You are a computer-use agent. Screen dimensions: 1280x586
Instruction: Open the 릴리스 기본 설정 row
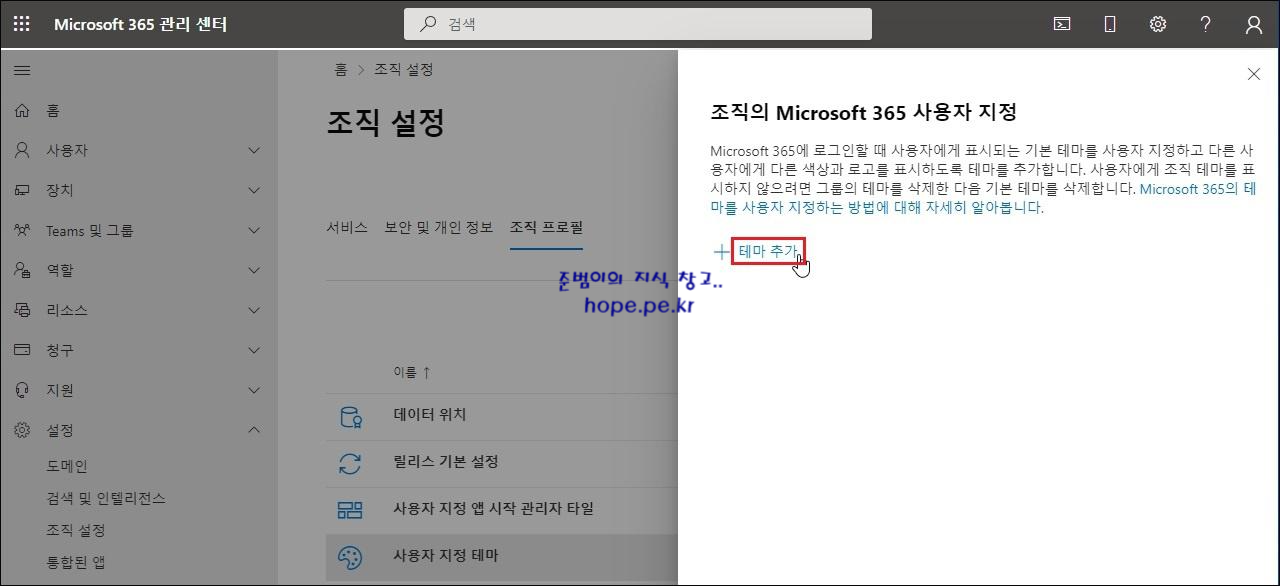coord(502,462)
